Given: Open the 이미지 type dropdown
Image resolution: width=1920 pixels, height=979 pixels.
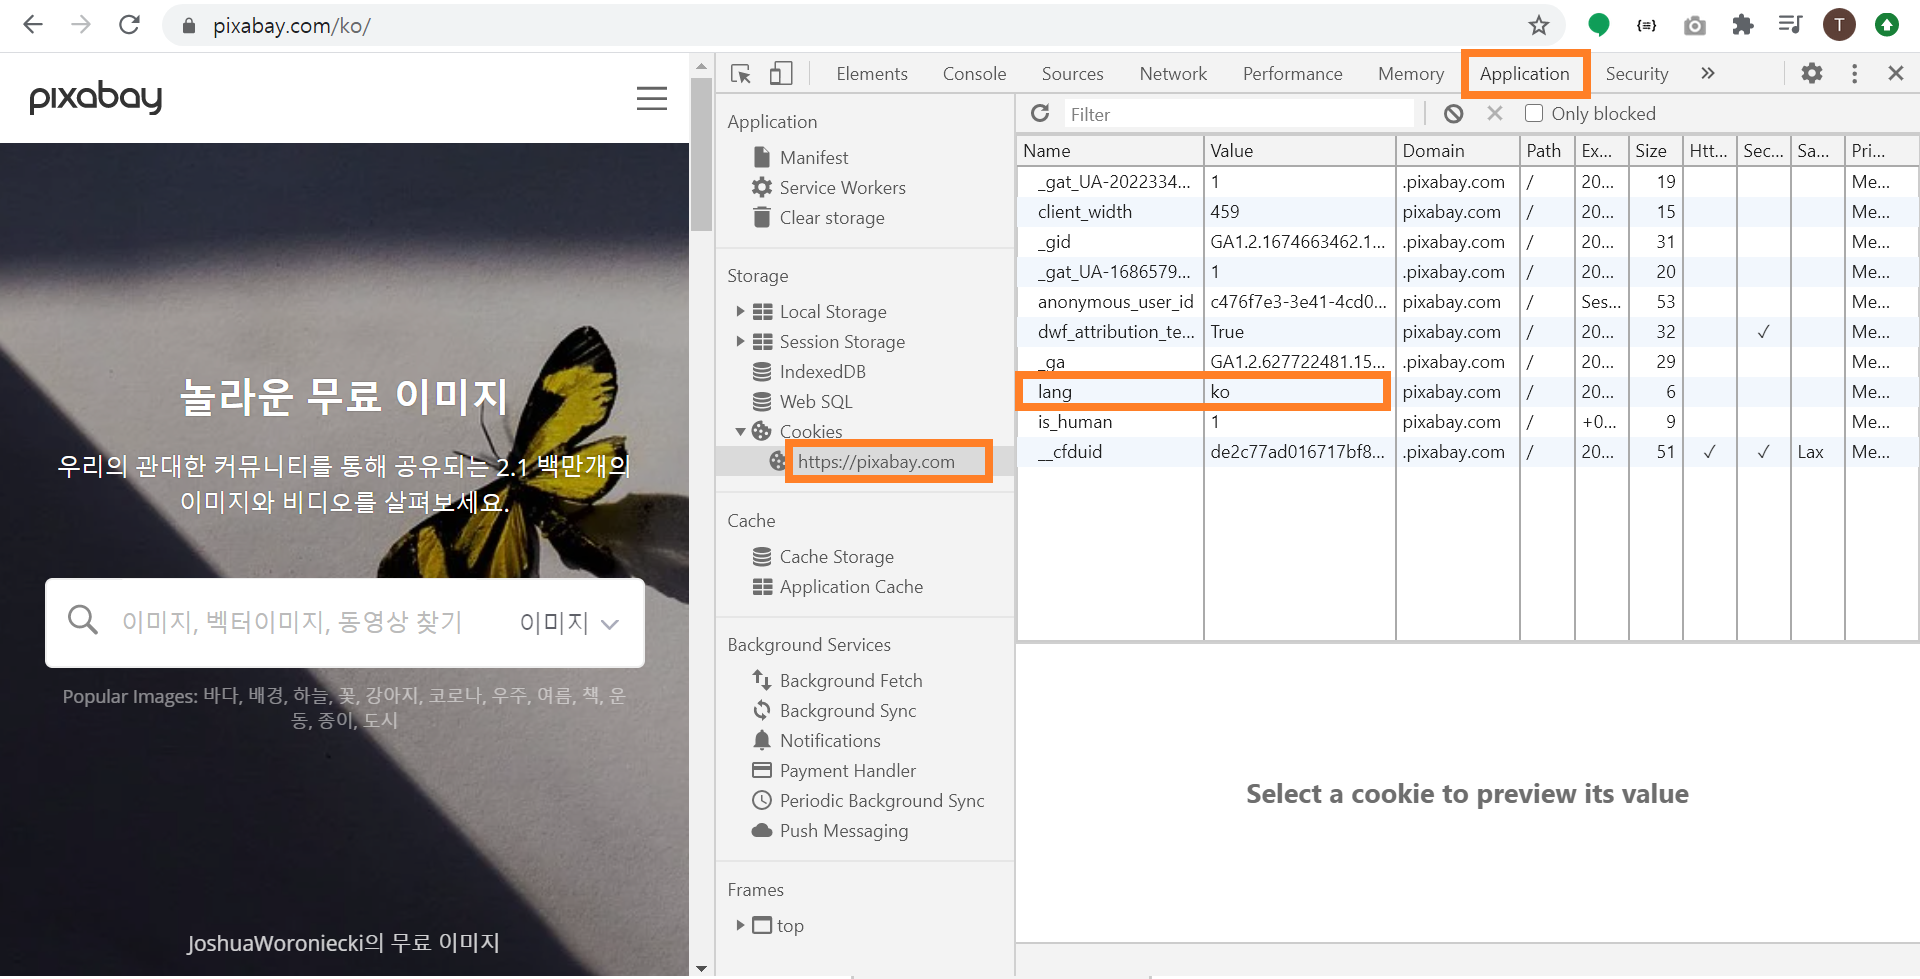Looking at the screenshot, I should 569,623.
